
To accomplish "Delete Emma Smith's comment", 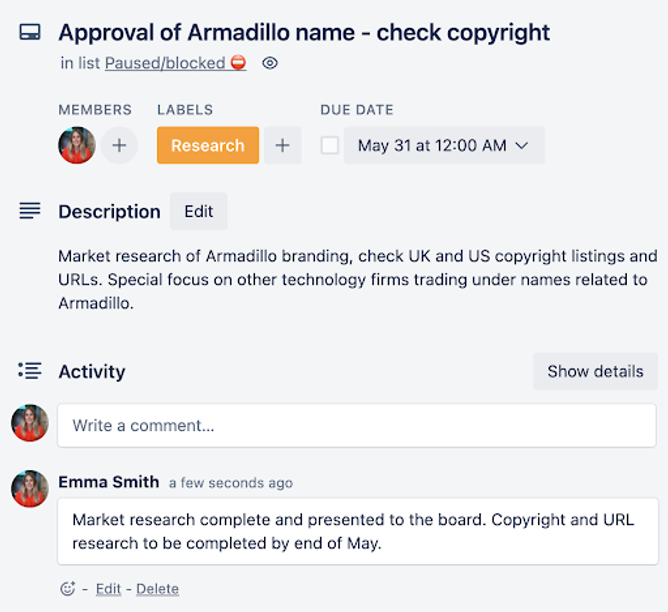I will (x=158, y=589).
